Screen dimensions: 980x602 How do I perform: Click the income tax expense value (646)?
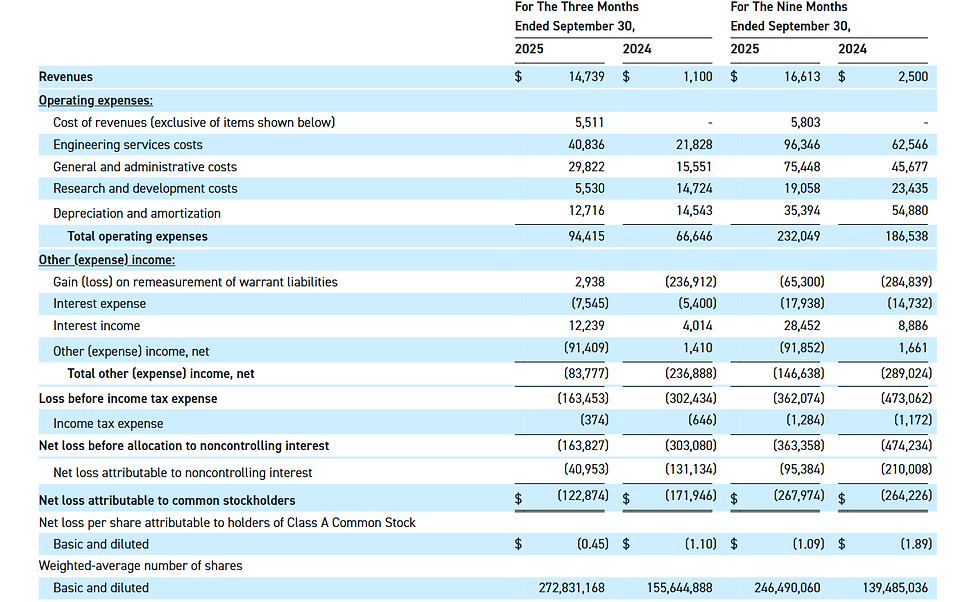coord(702,420)
